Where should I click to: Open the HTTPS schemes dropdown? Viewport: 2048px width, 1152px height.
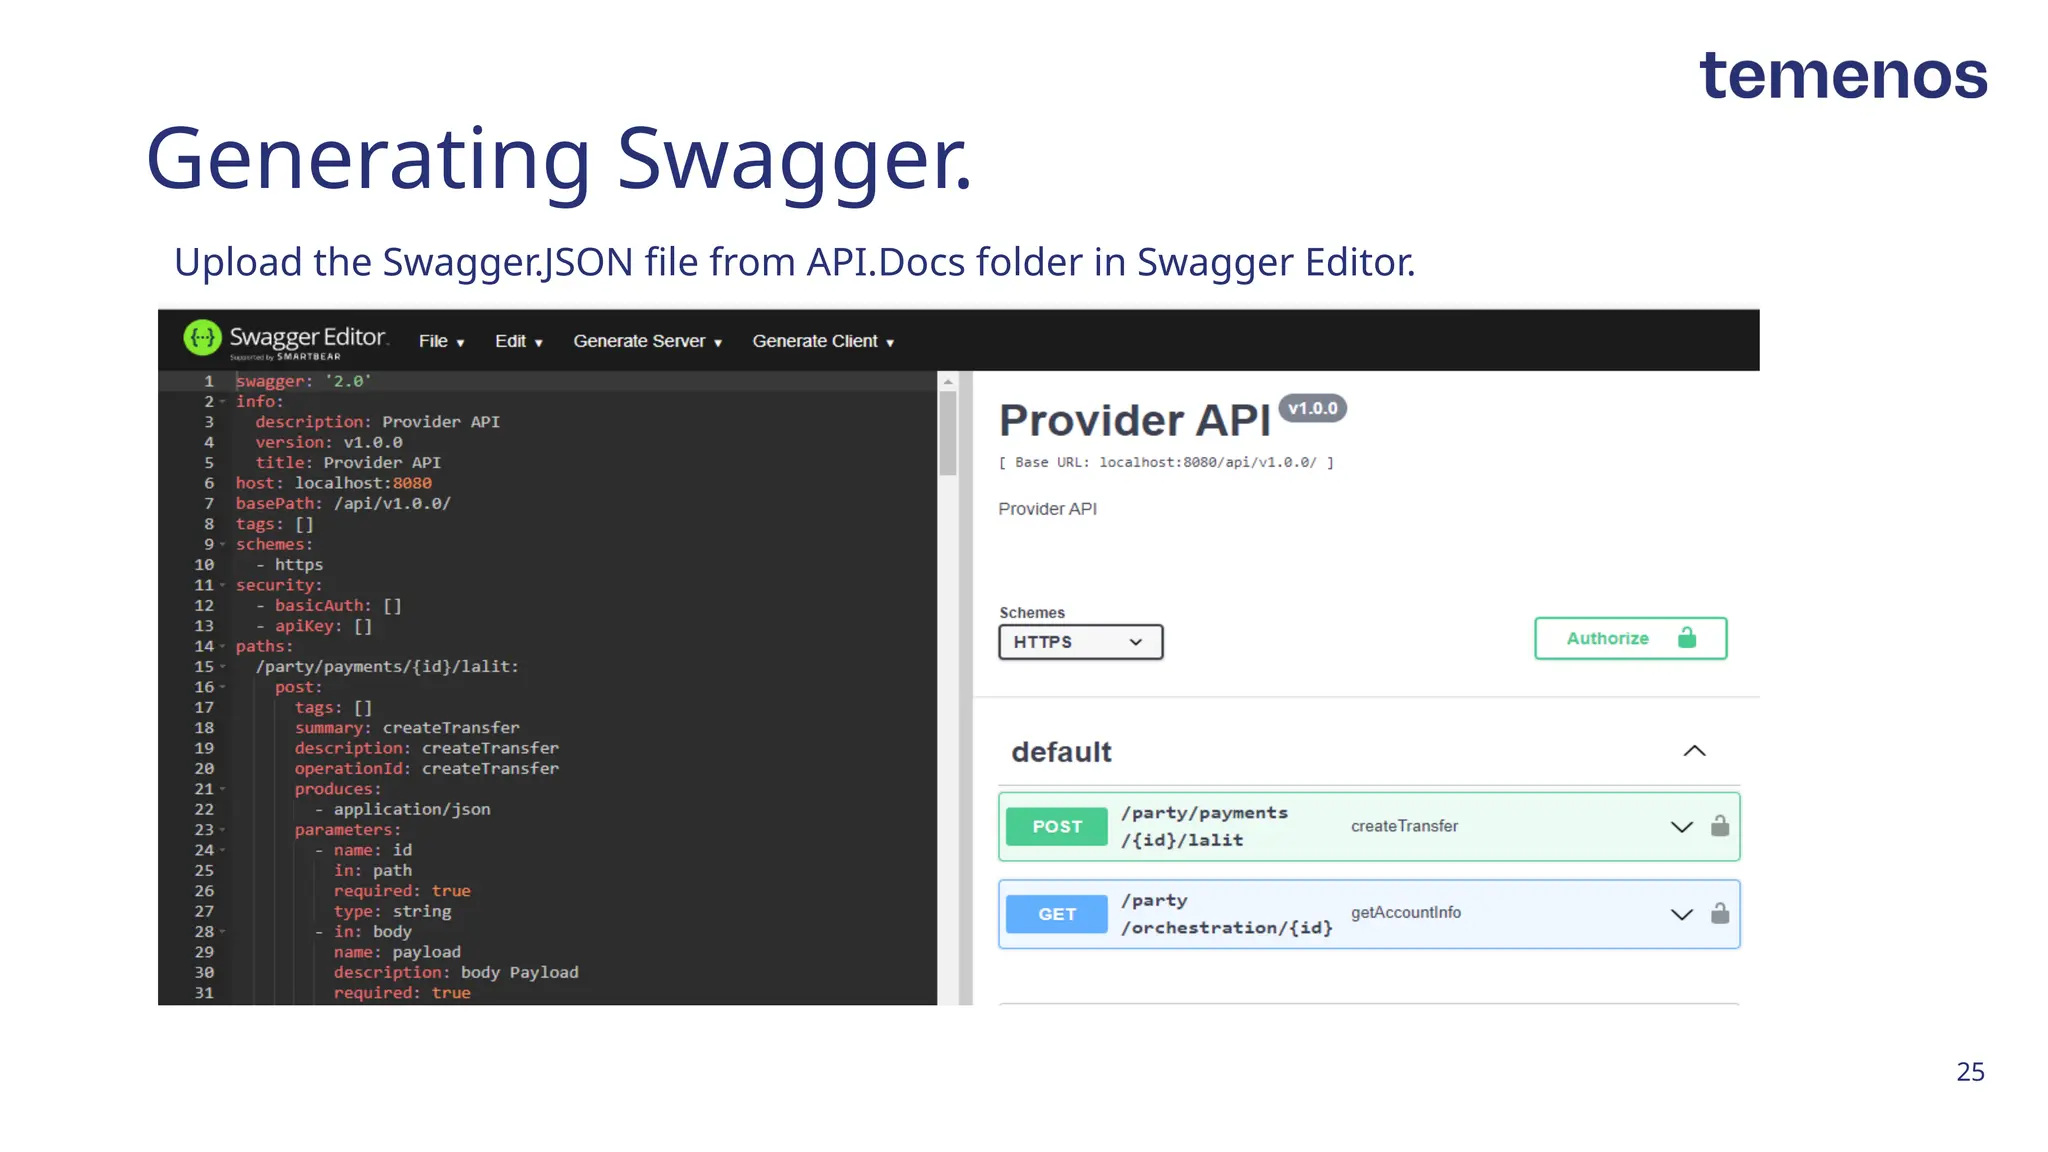point(1080,642)
